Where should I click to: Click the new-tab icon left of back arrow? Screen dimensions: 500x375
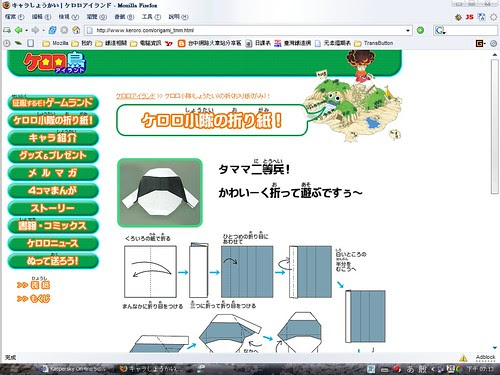7,30
